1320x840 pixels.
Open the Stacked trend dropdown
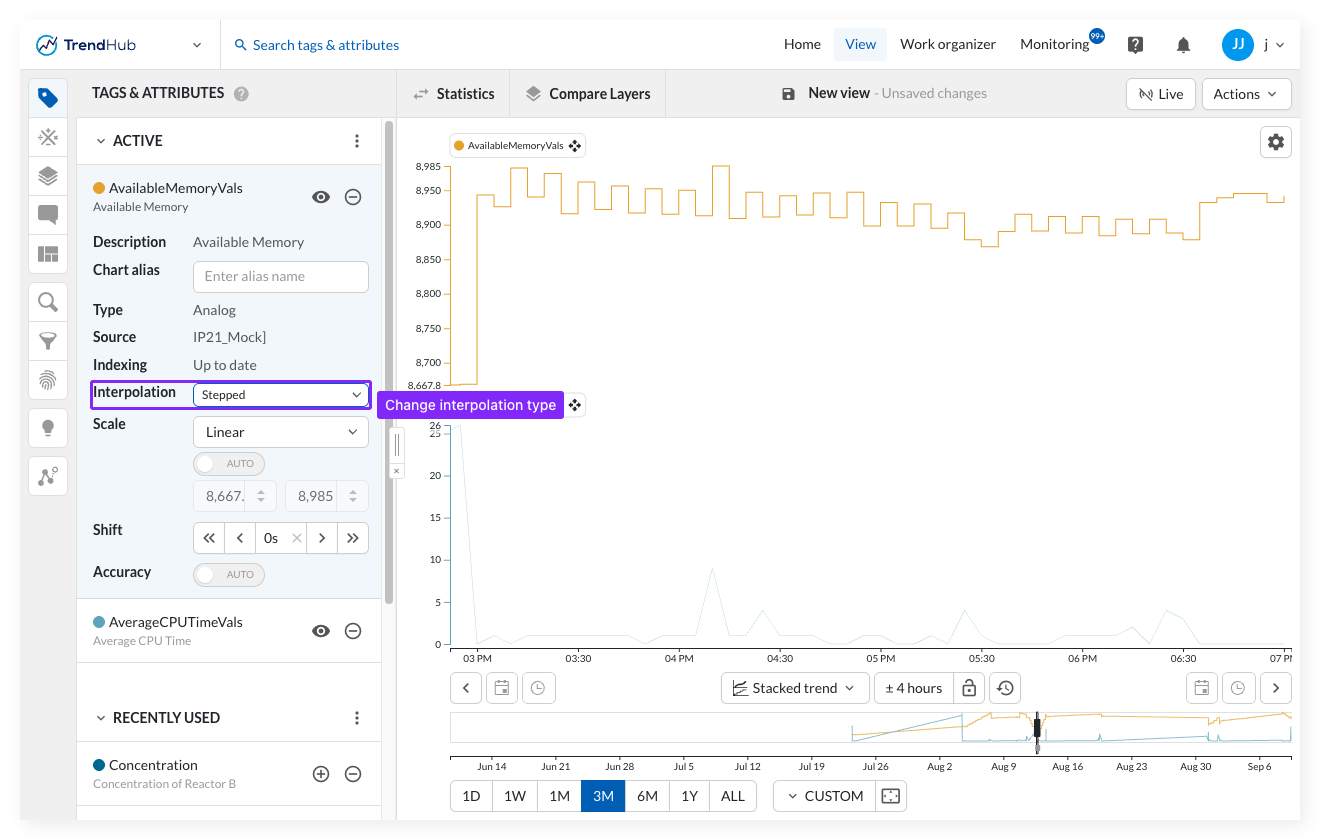coord(794,688)
